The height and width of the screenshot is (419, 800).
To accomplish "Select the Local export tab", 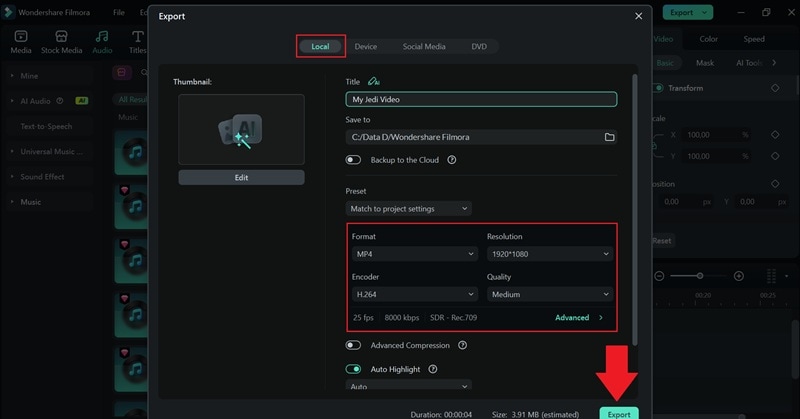I will point(320,46).
